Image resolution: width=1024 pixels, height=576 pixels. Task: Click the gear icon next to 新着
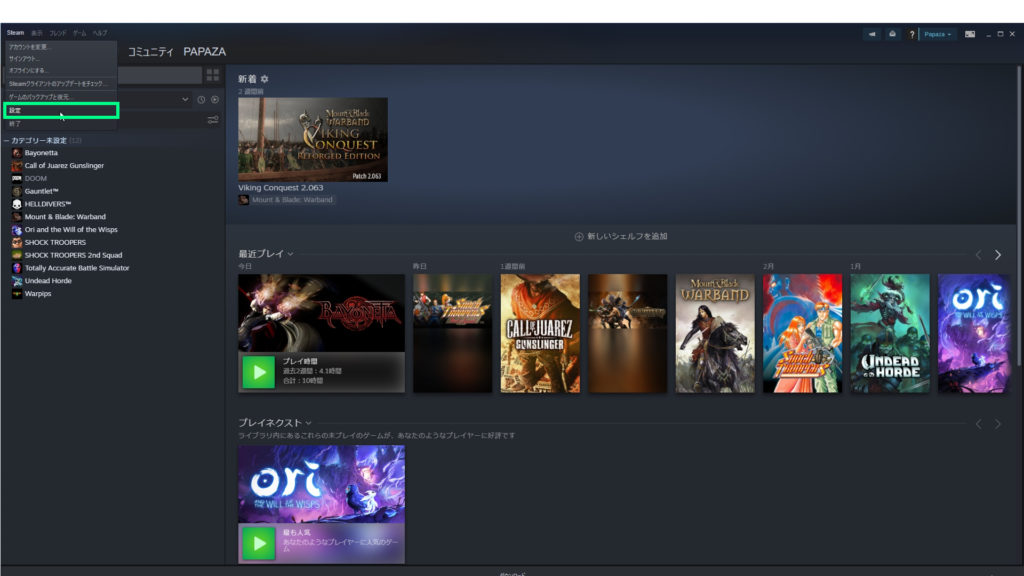coord(265,79)
